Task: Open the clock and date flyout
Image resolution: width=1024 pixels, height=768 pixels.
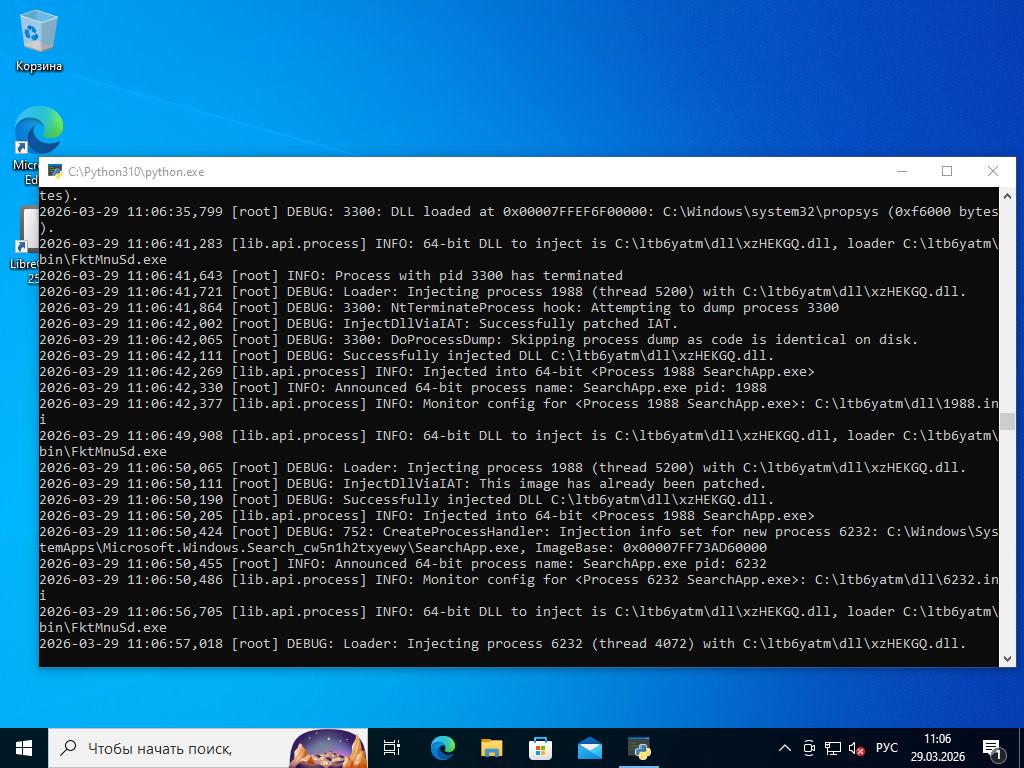Action: click(937, 747)
